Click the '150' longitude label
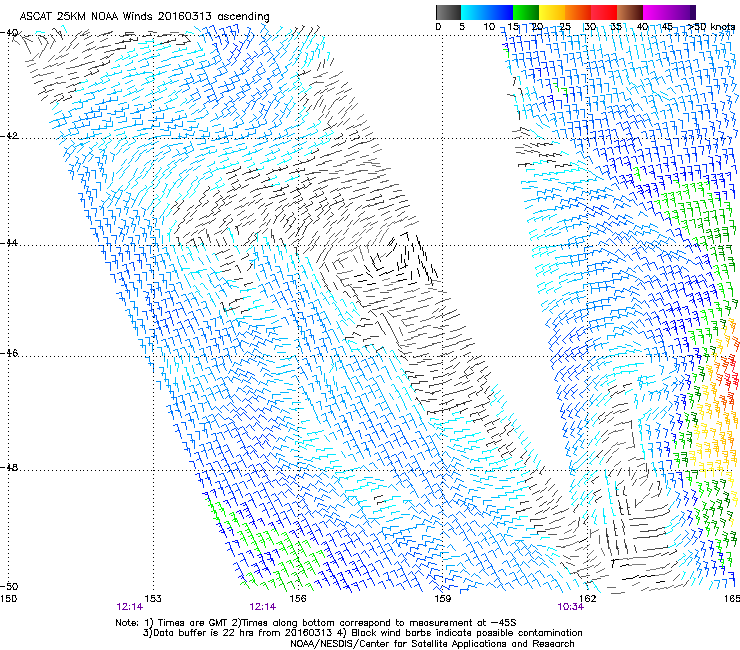740x650 pixels. pos(9,599)
